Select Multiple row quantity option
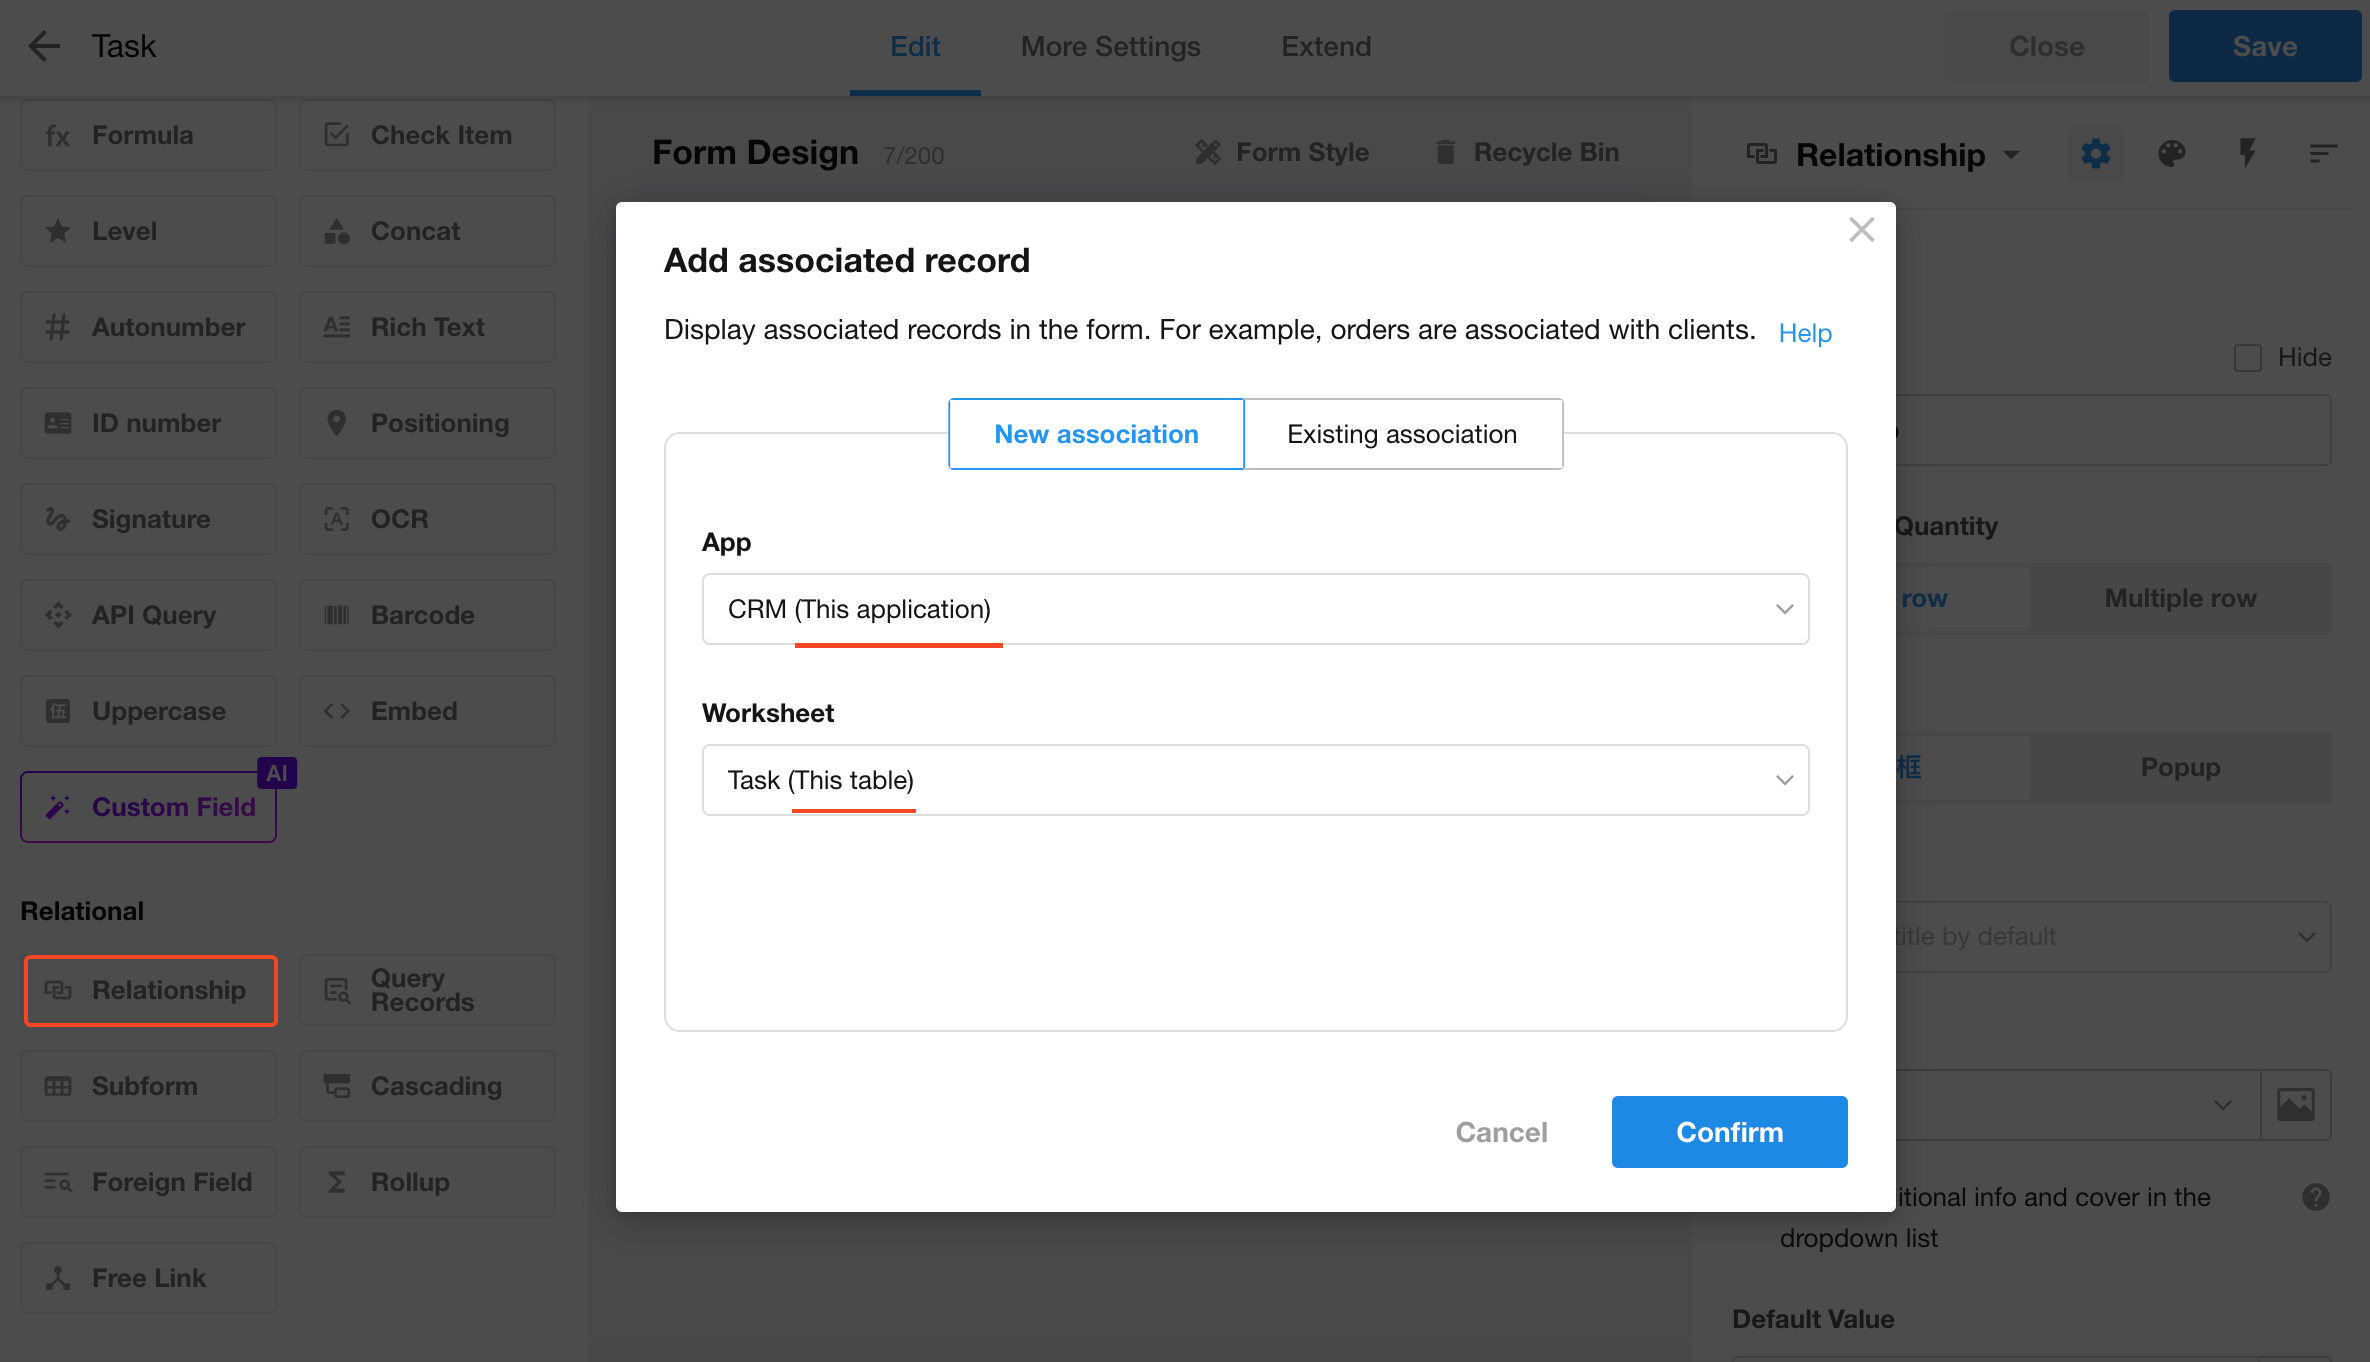 [x=2180, y=598]
